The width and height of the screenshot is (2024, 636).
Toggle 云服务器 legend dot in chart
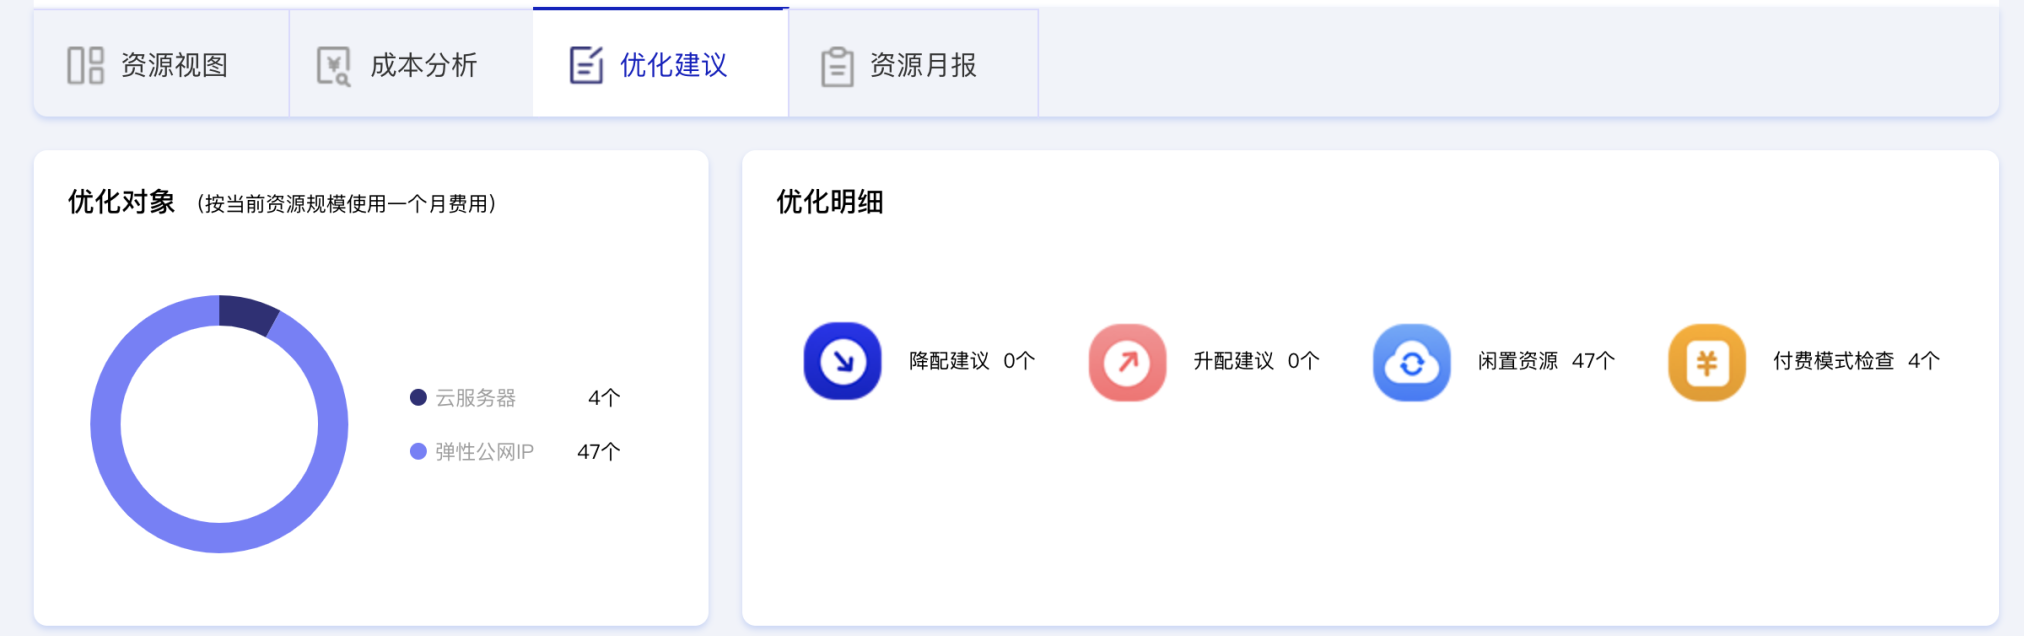[418, 398]
